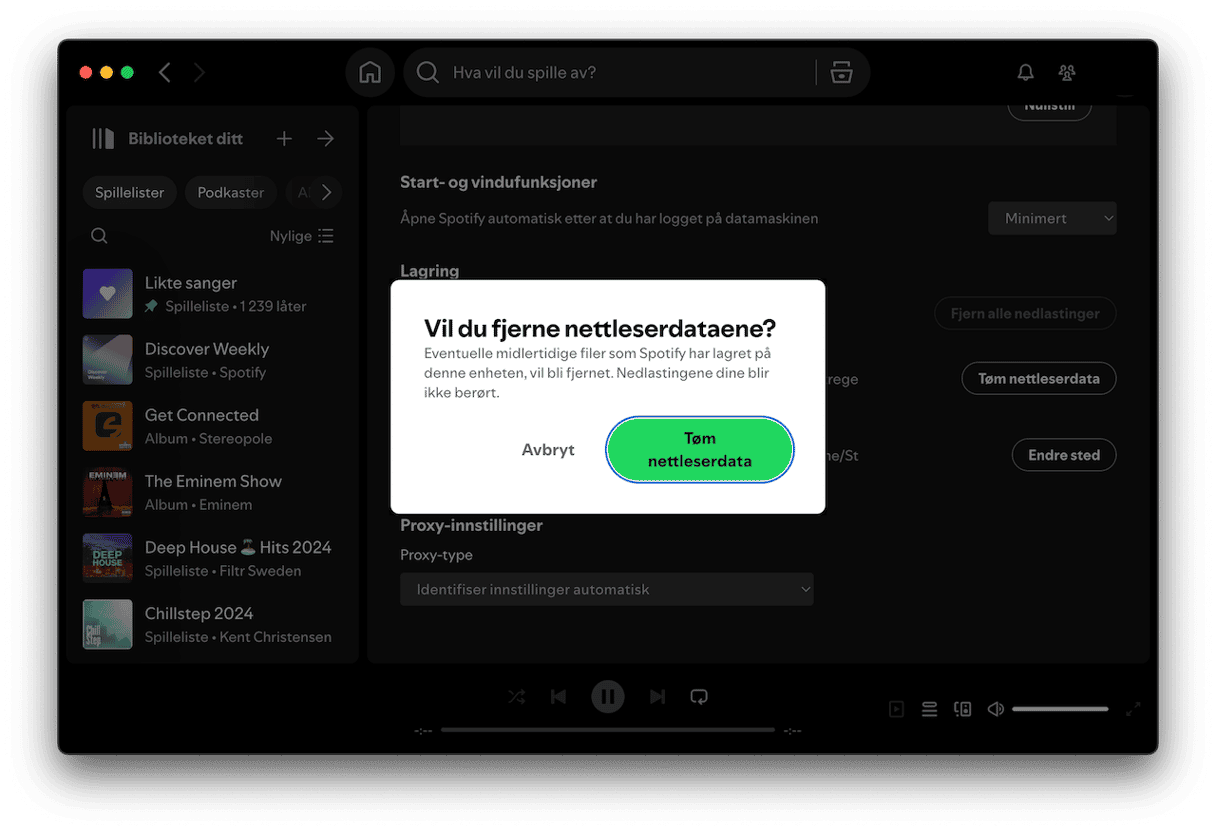
Task: Open the Minimert startup dropdown
Action: click(1052, 218)
